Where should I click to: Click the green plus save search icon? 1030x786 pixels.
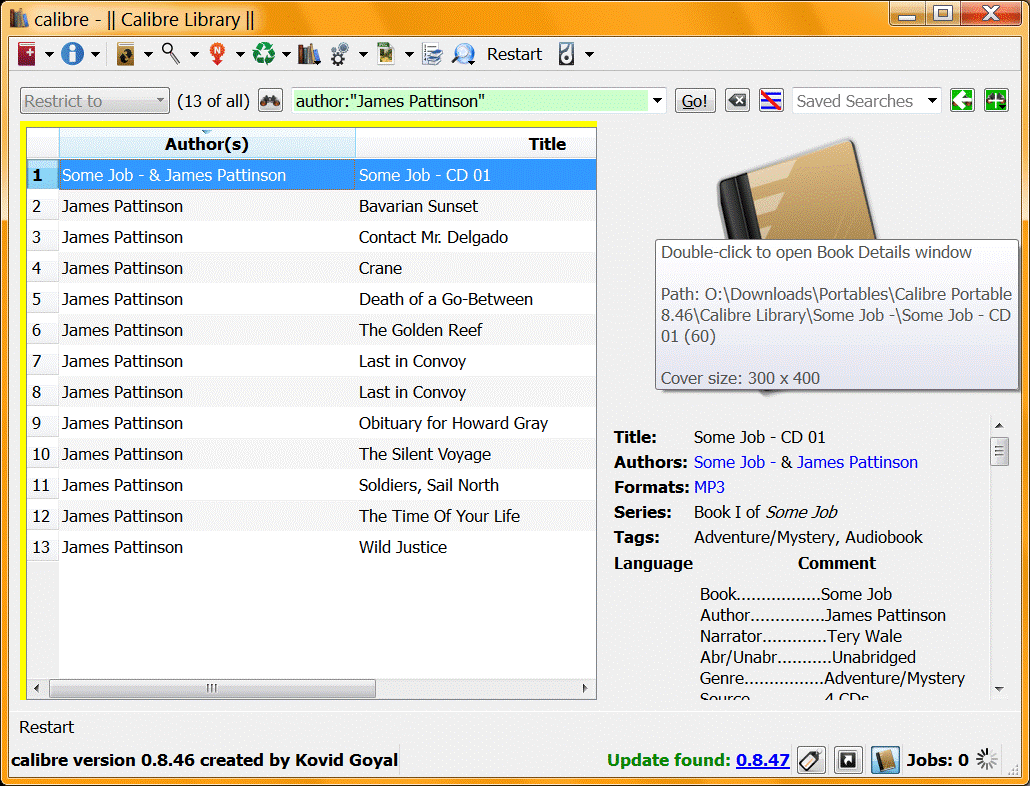(x=996, y=100)
